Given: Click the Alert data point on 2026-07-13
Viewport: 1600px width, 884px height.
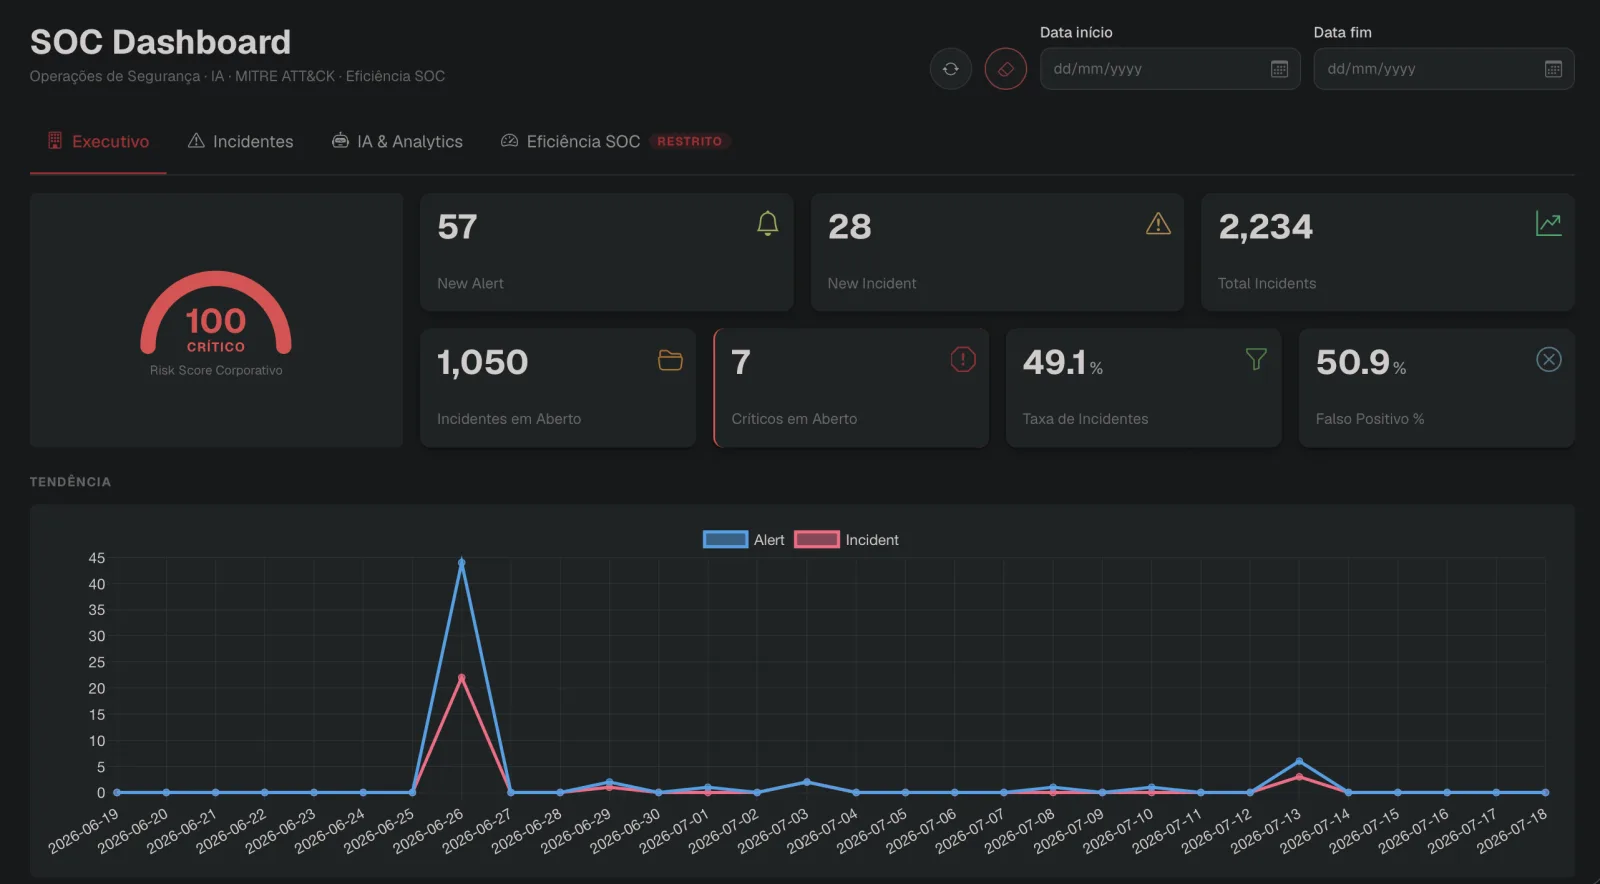Looking at the screenshot, I should coord(1299,761).
